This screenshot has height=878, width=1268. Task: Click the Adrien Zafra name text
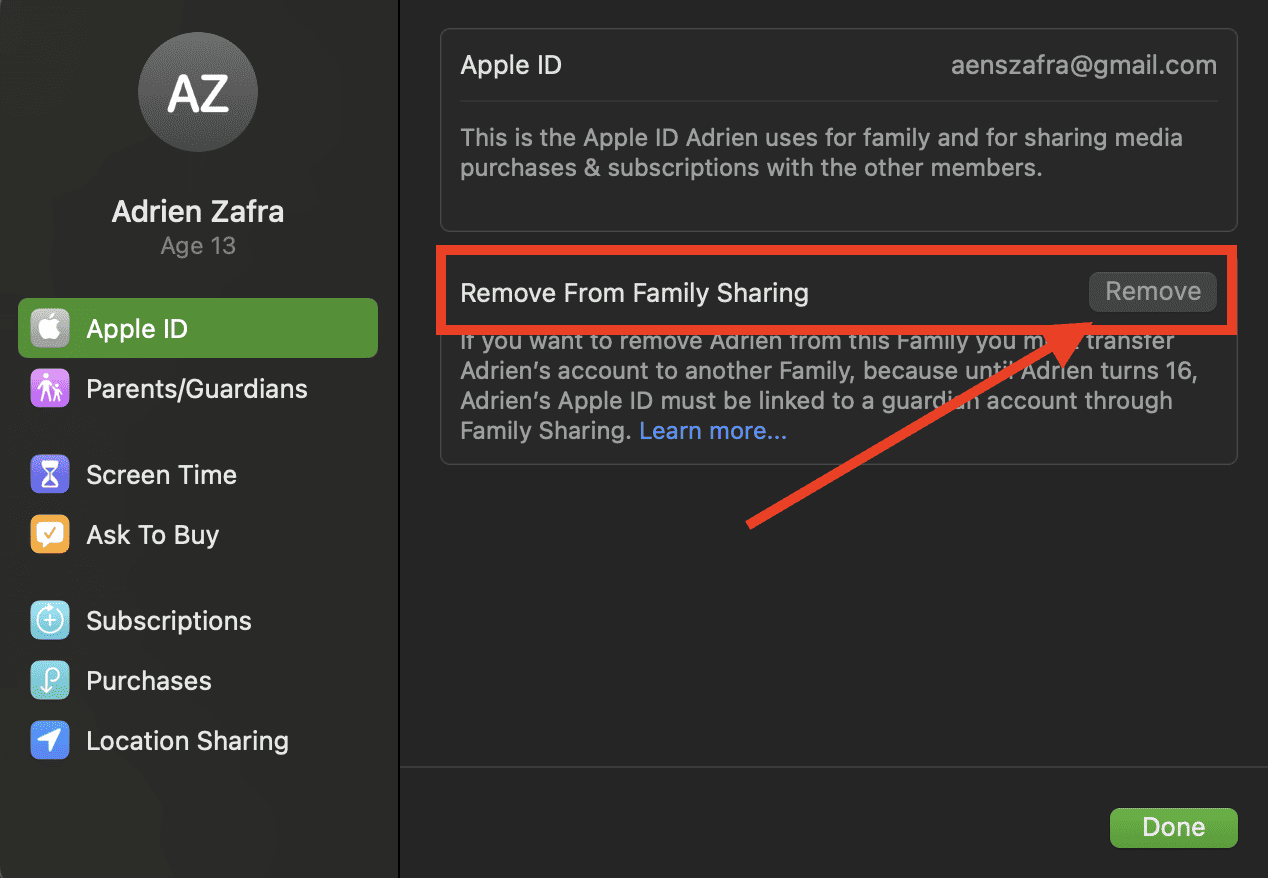[x=198, y=211]
